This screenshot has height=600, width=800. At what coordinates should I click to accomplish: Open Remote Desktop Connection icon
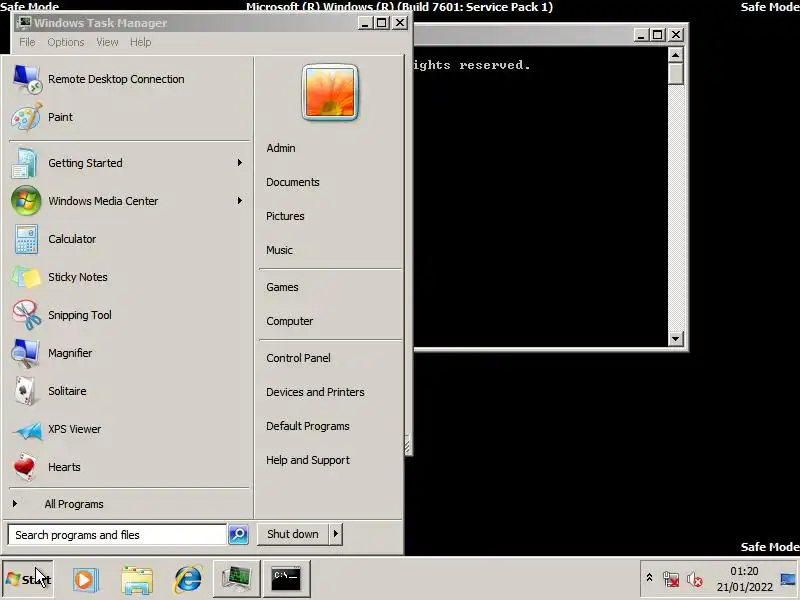(x=27, y=79)
